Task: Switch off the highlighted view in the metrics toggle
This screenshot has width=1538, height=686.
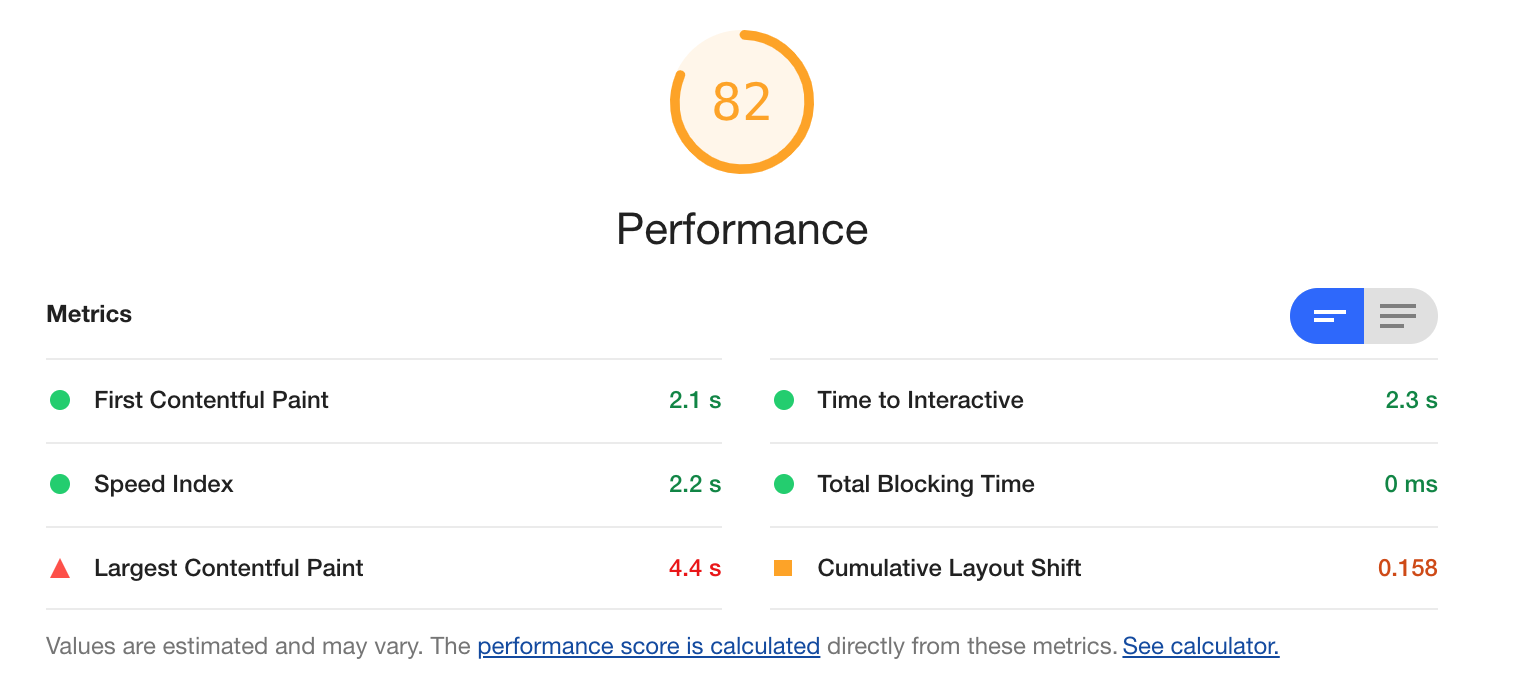Action: click(x=1399, y=315)
